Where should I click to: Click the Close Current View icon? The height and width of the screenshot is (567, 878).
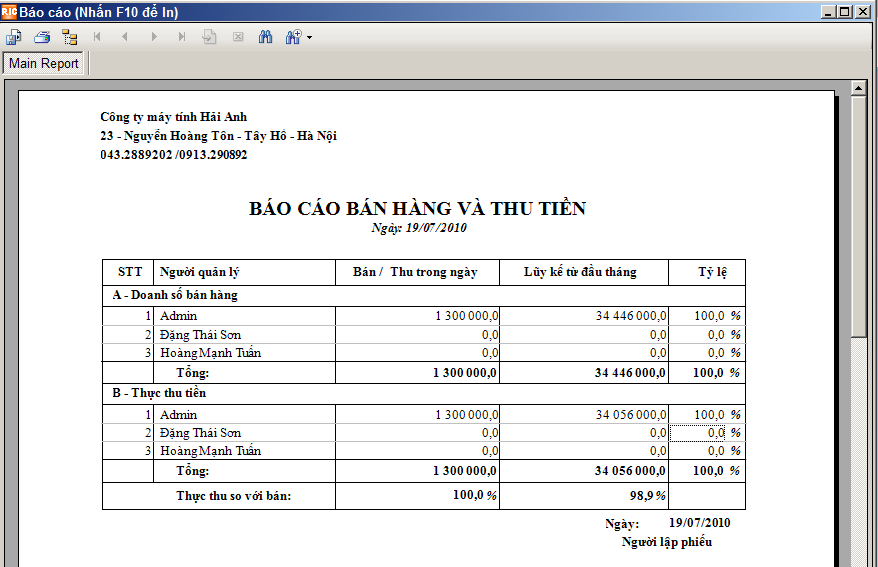click(x=238, y=37)
